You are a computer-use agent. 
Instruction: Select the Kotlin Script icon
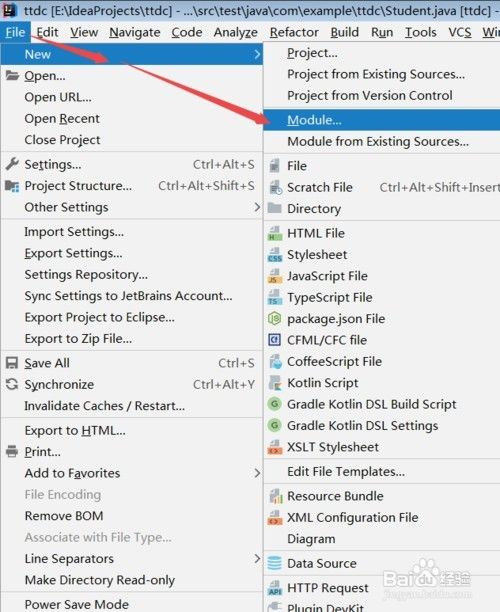(275, 383)
